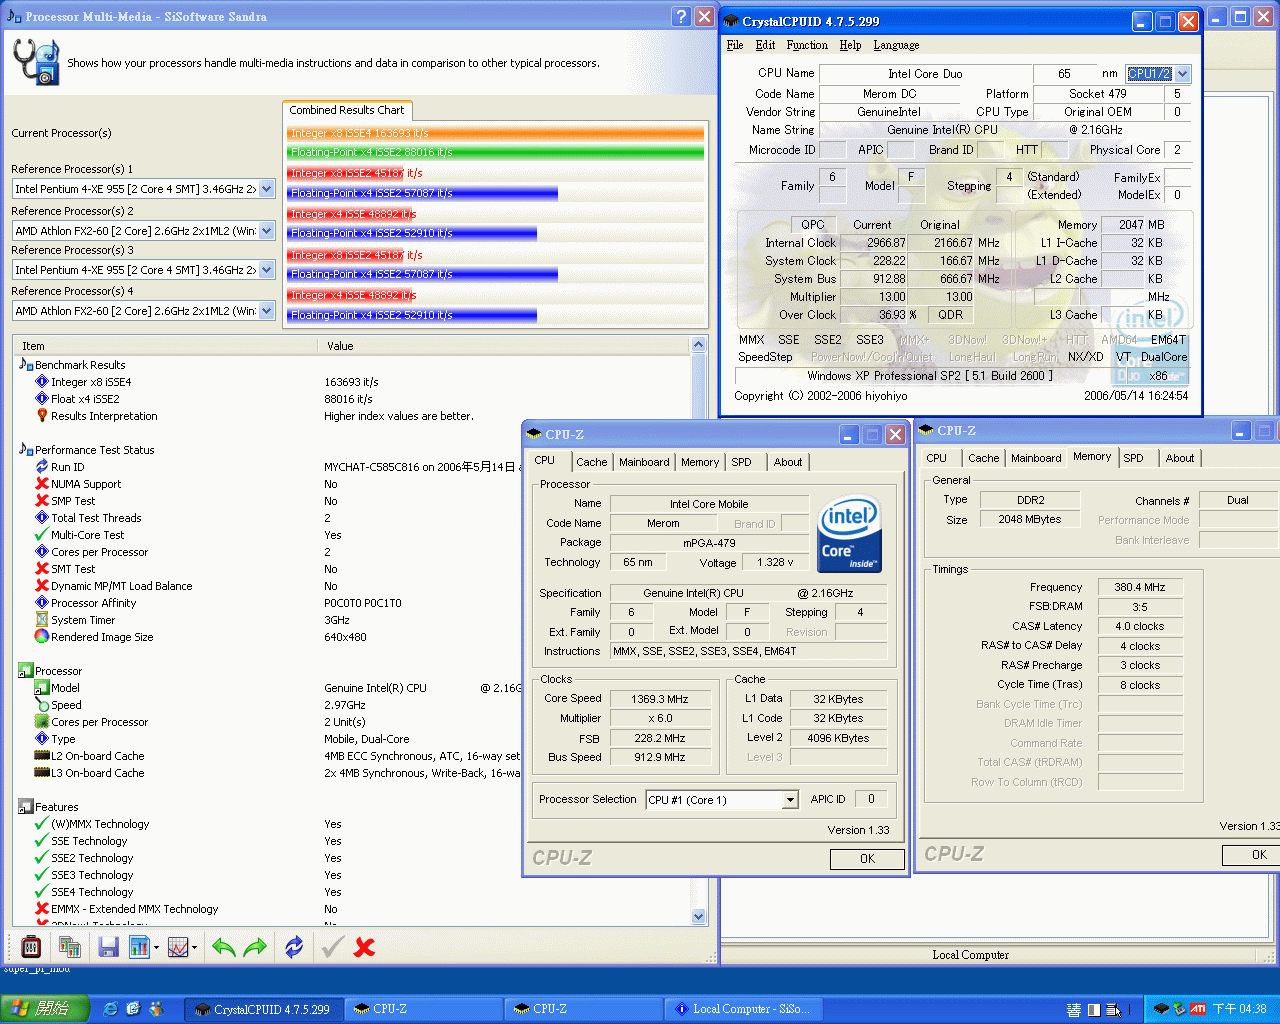
Task: Refresh benchmark with the blue arrows icon
Action: click(x=294, y=946)
